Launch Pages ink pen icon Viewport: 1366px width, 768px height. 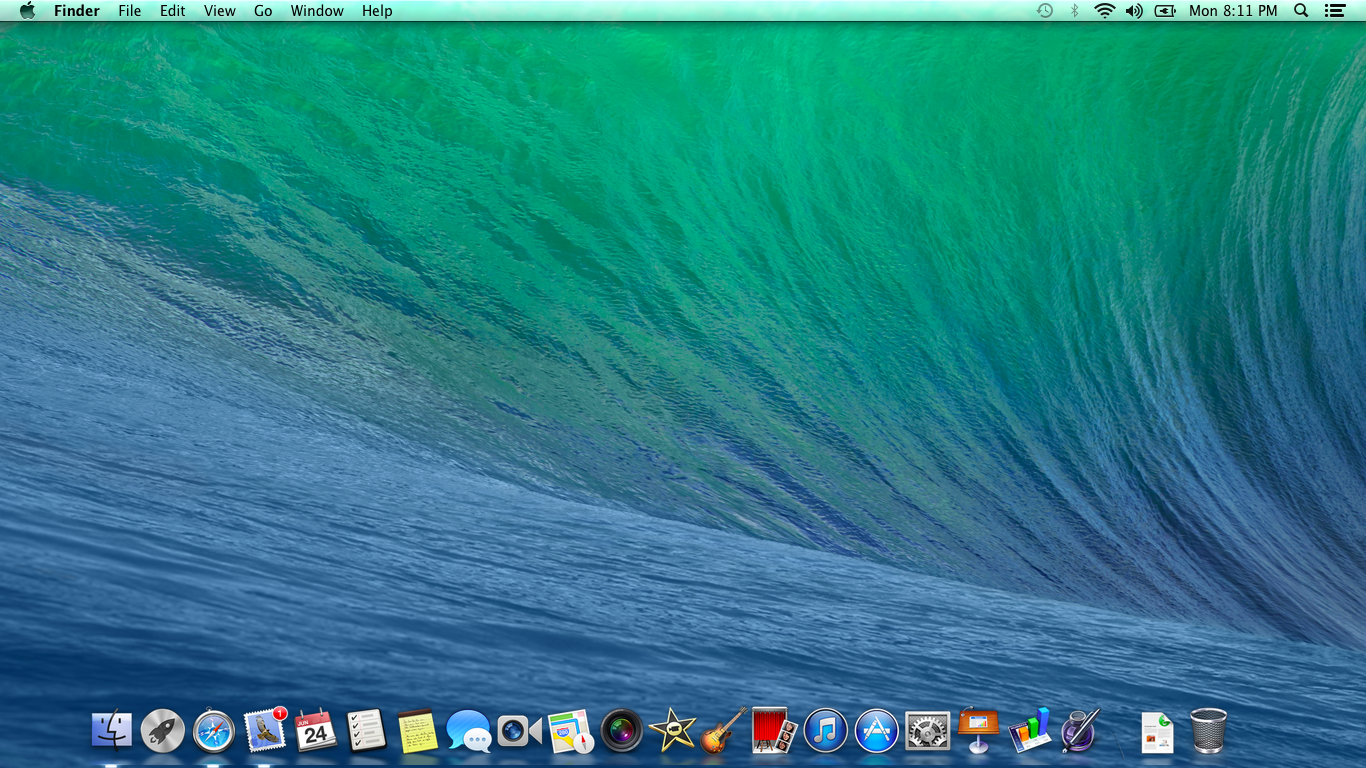[x=1081, y=730]
